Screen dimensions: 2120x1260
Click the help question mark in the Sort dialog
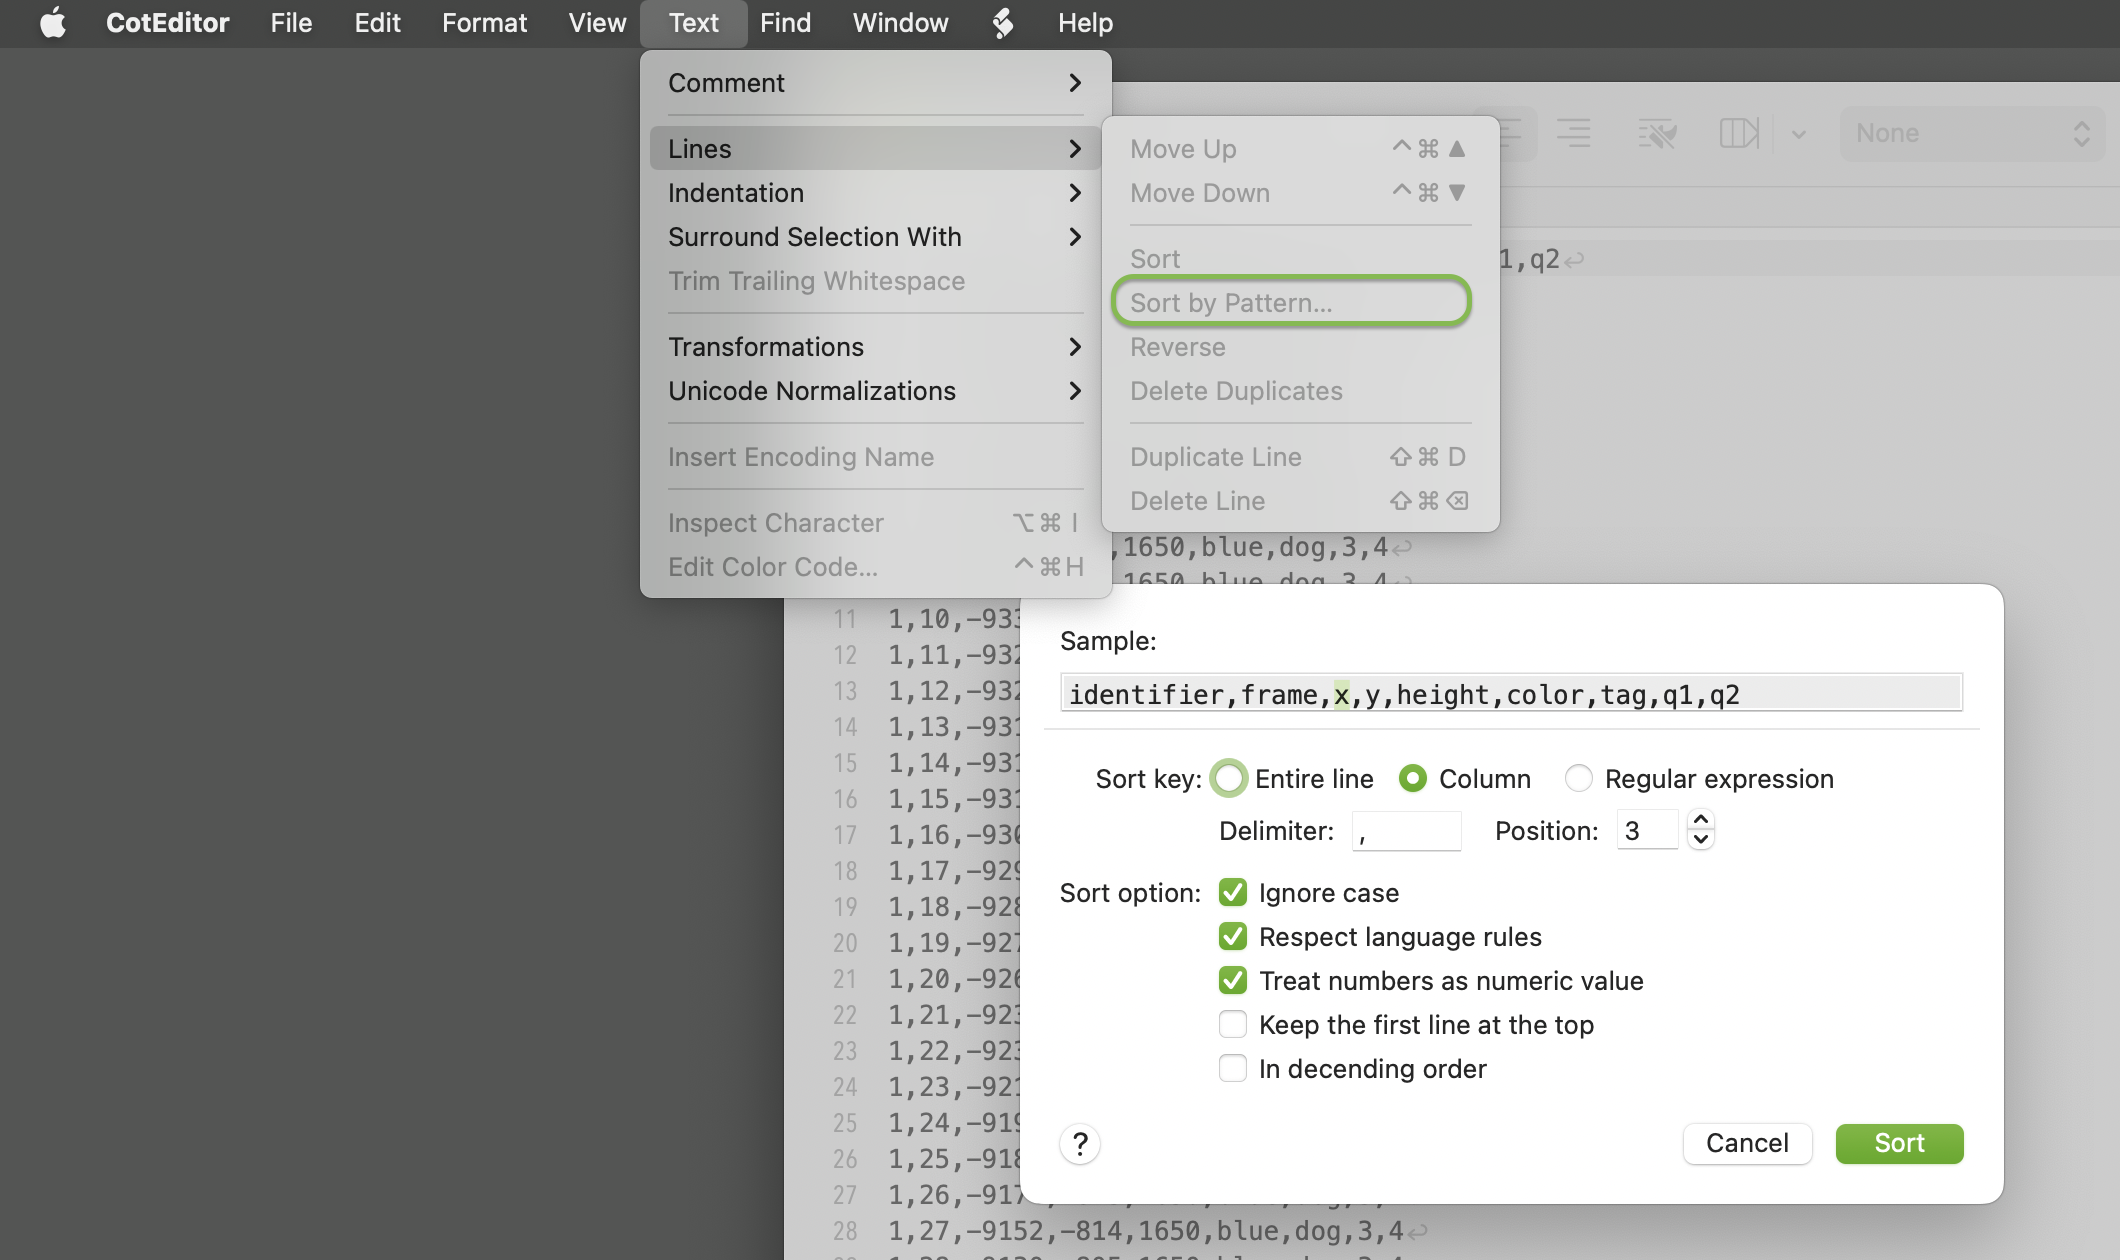1080,1143
